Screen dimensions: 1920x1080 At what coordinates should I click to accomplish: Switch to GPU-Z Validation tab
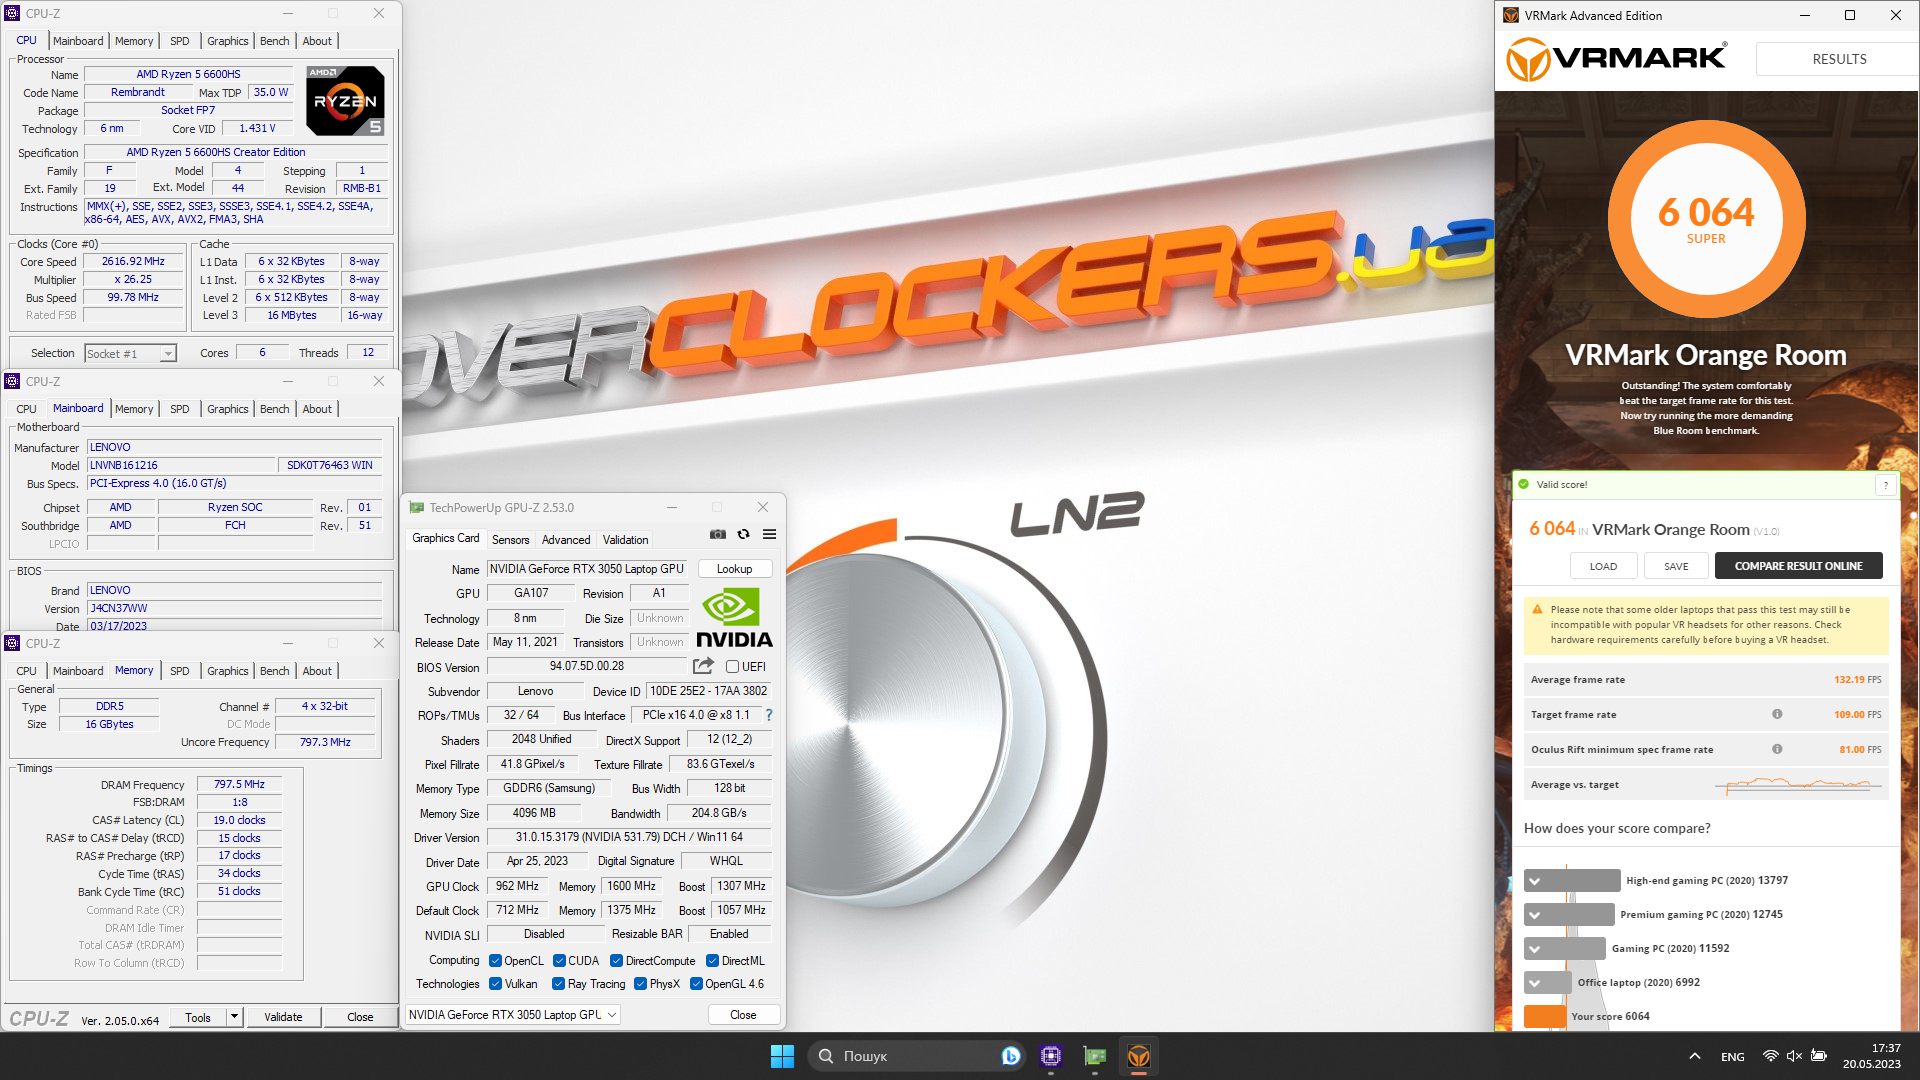625,540
